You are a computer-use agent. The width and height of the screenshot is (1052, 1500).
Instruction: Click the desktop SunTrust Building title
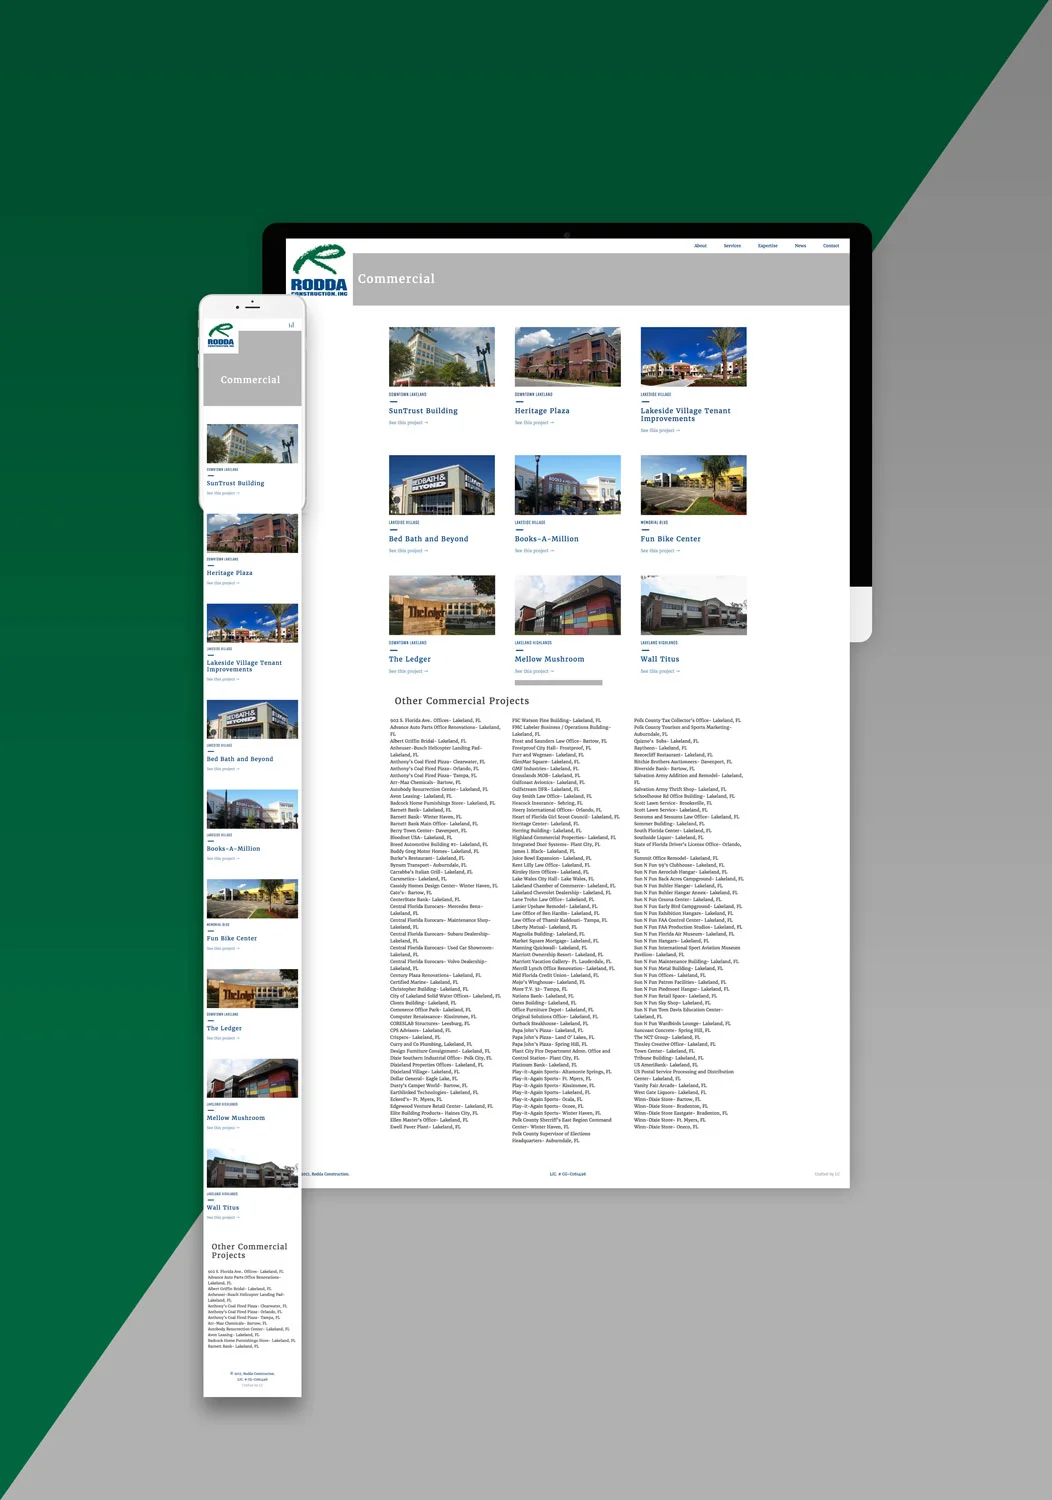click(423, 411)
